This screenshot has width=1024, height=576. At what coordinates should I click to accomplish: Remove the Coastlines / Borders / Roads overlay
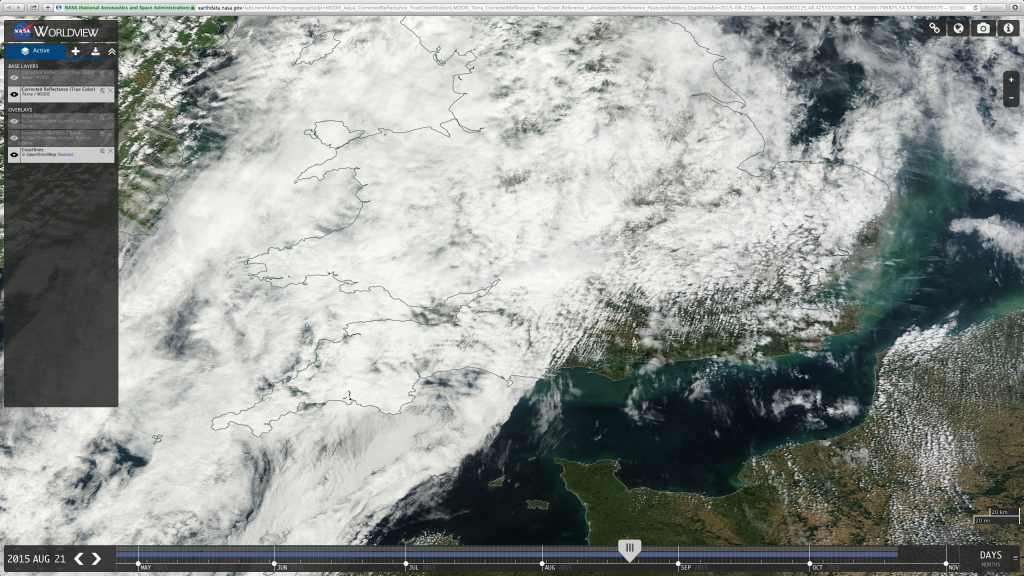(110, 135)
